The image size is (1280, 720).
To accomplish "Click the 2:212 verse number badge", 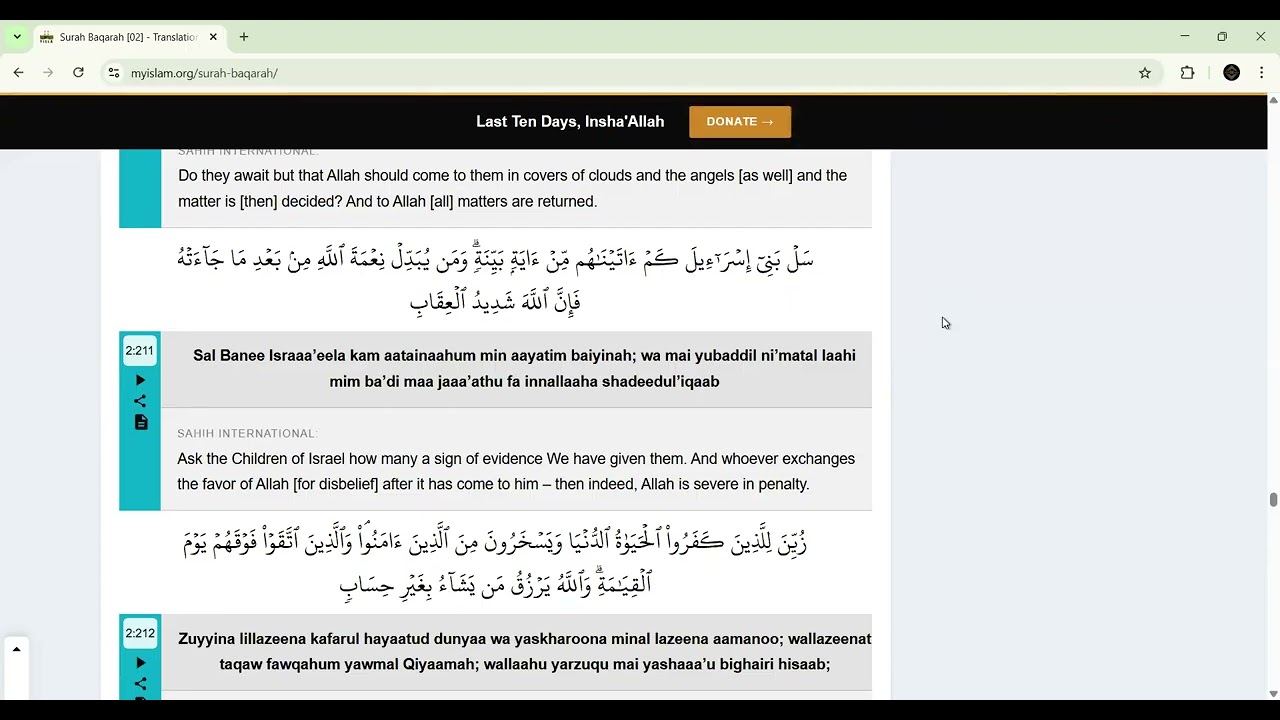I will click(x=140, y=634).
